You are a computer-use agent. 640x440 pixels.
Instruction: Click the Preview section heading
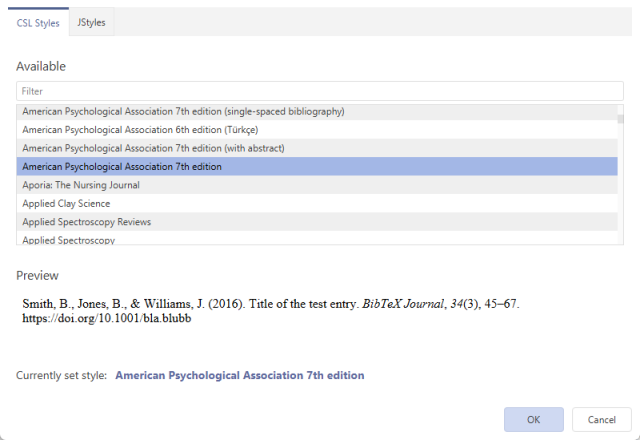37,275
